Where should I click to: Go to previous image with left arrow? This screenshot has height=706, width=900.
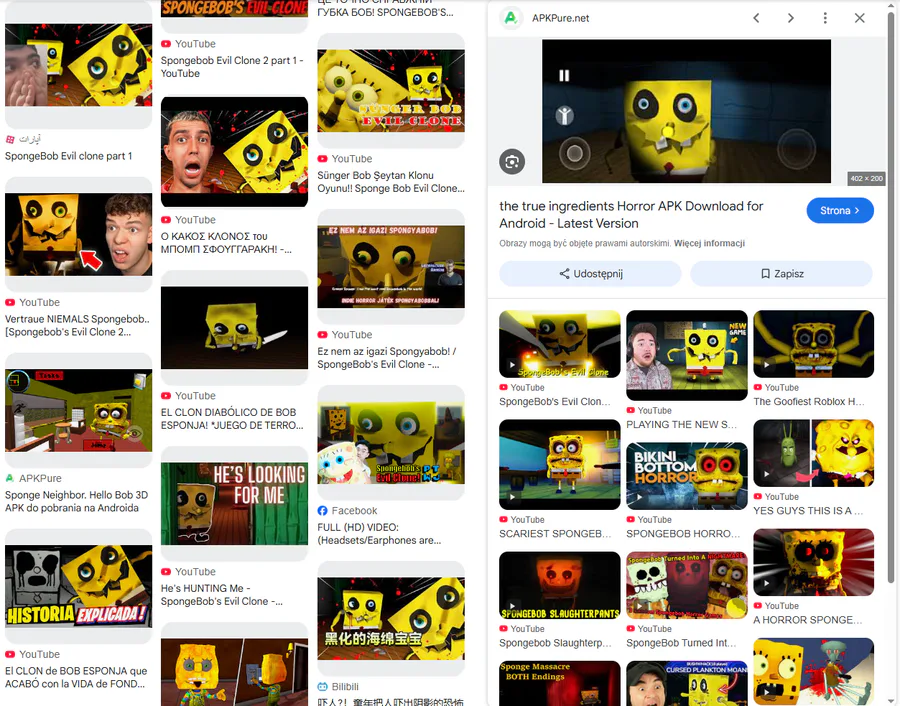[x=756, y=18]
